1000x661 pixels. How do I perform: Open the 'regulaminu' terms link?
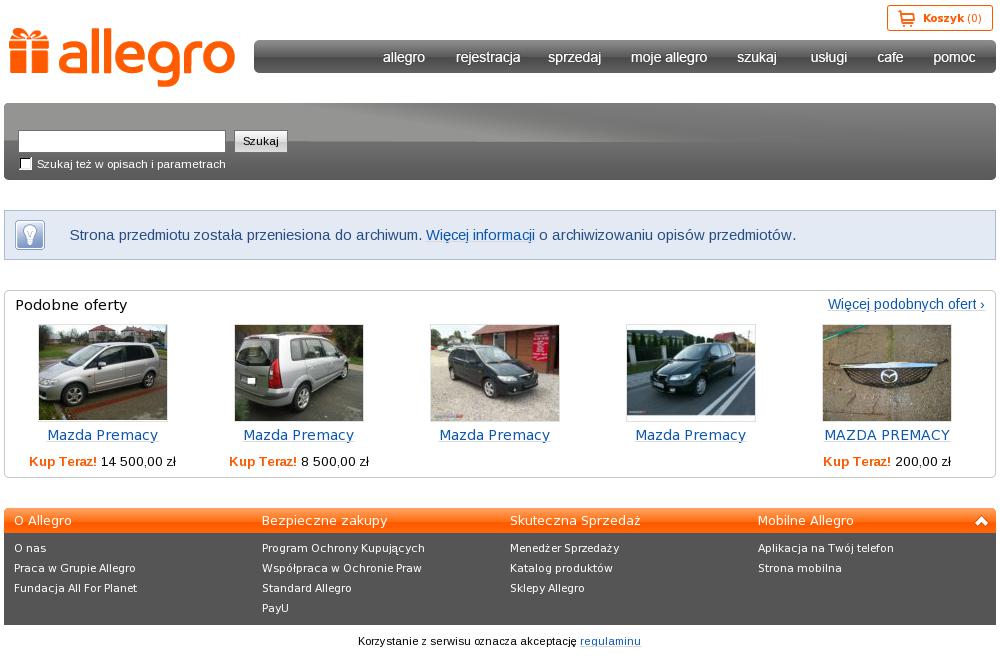click(610, 641)
